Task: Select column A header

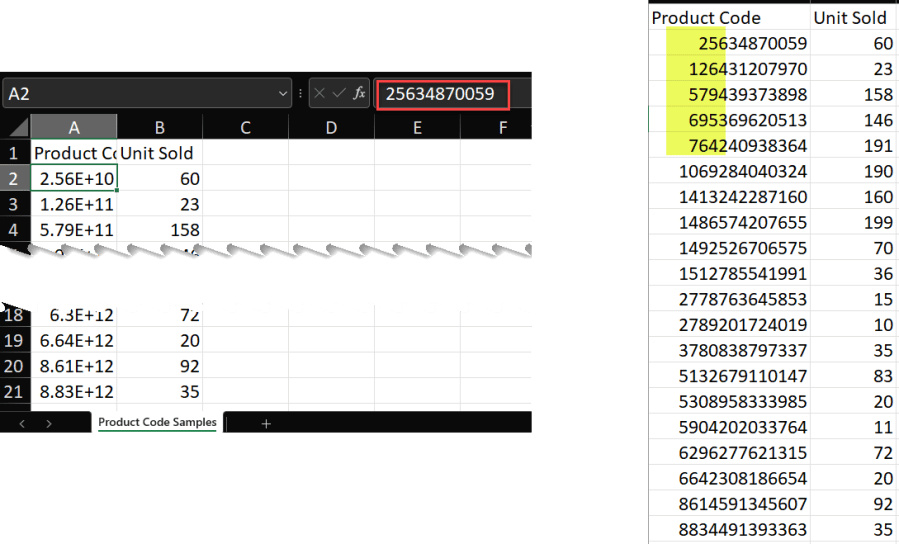Action: (x=73, y=127)
